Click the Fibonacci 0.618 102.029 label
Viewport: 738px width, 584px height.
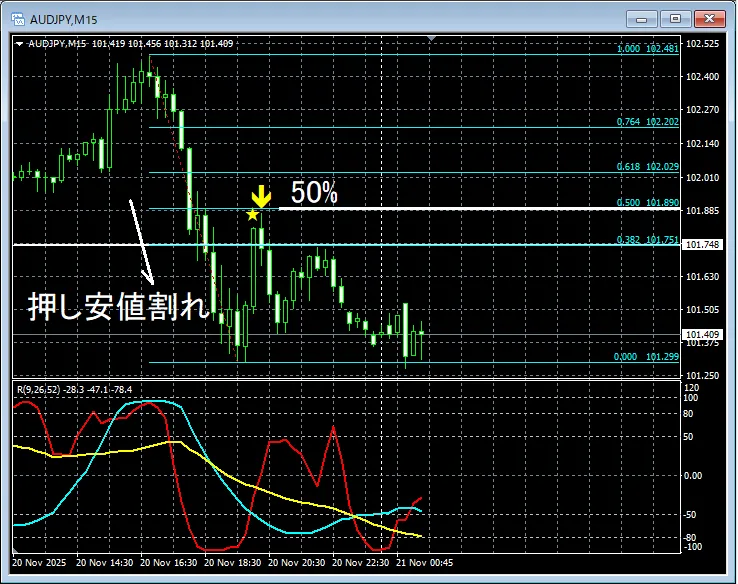(648, 167)
